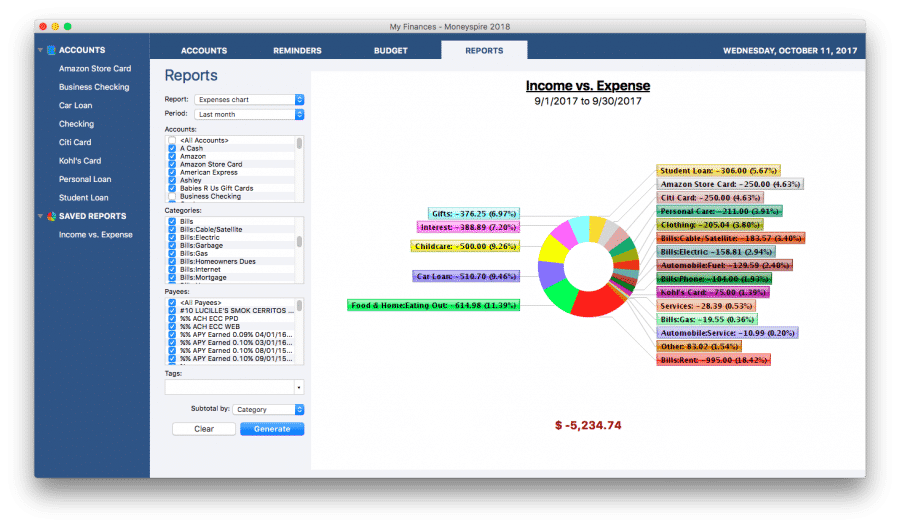900x527 pixels.
Task: Click the Clear button
Action: (x=204, y=429)
